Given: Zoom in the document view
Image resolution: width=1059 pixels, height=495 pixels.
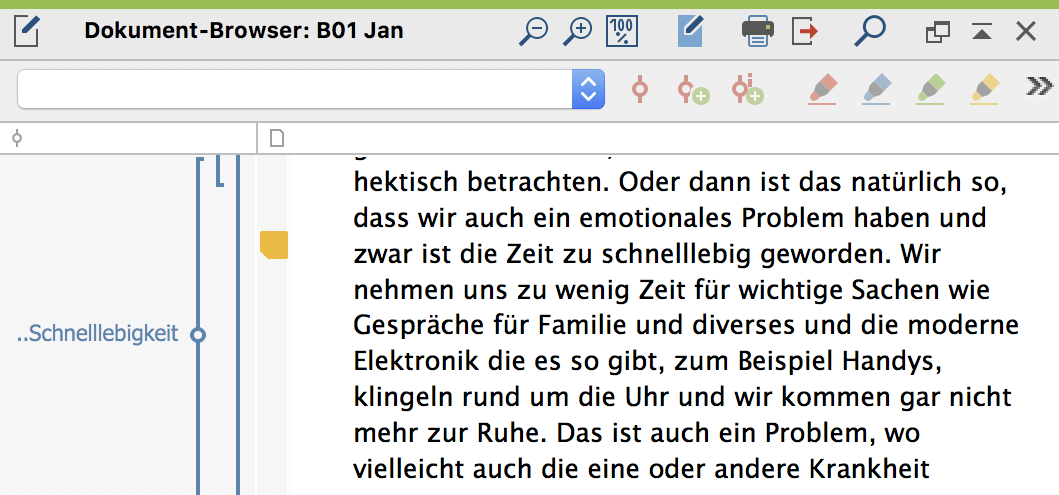Looking at the screenshot, I should point(577,31).
